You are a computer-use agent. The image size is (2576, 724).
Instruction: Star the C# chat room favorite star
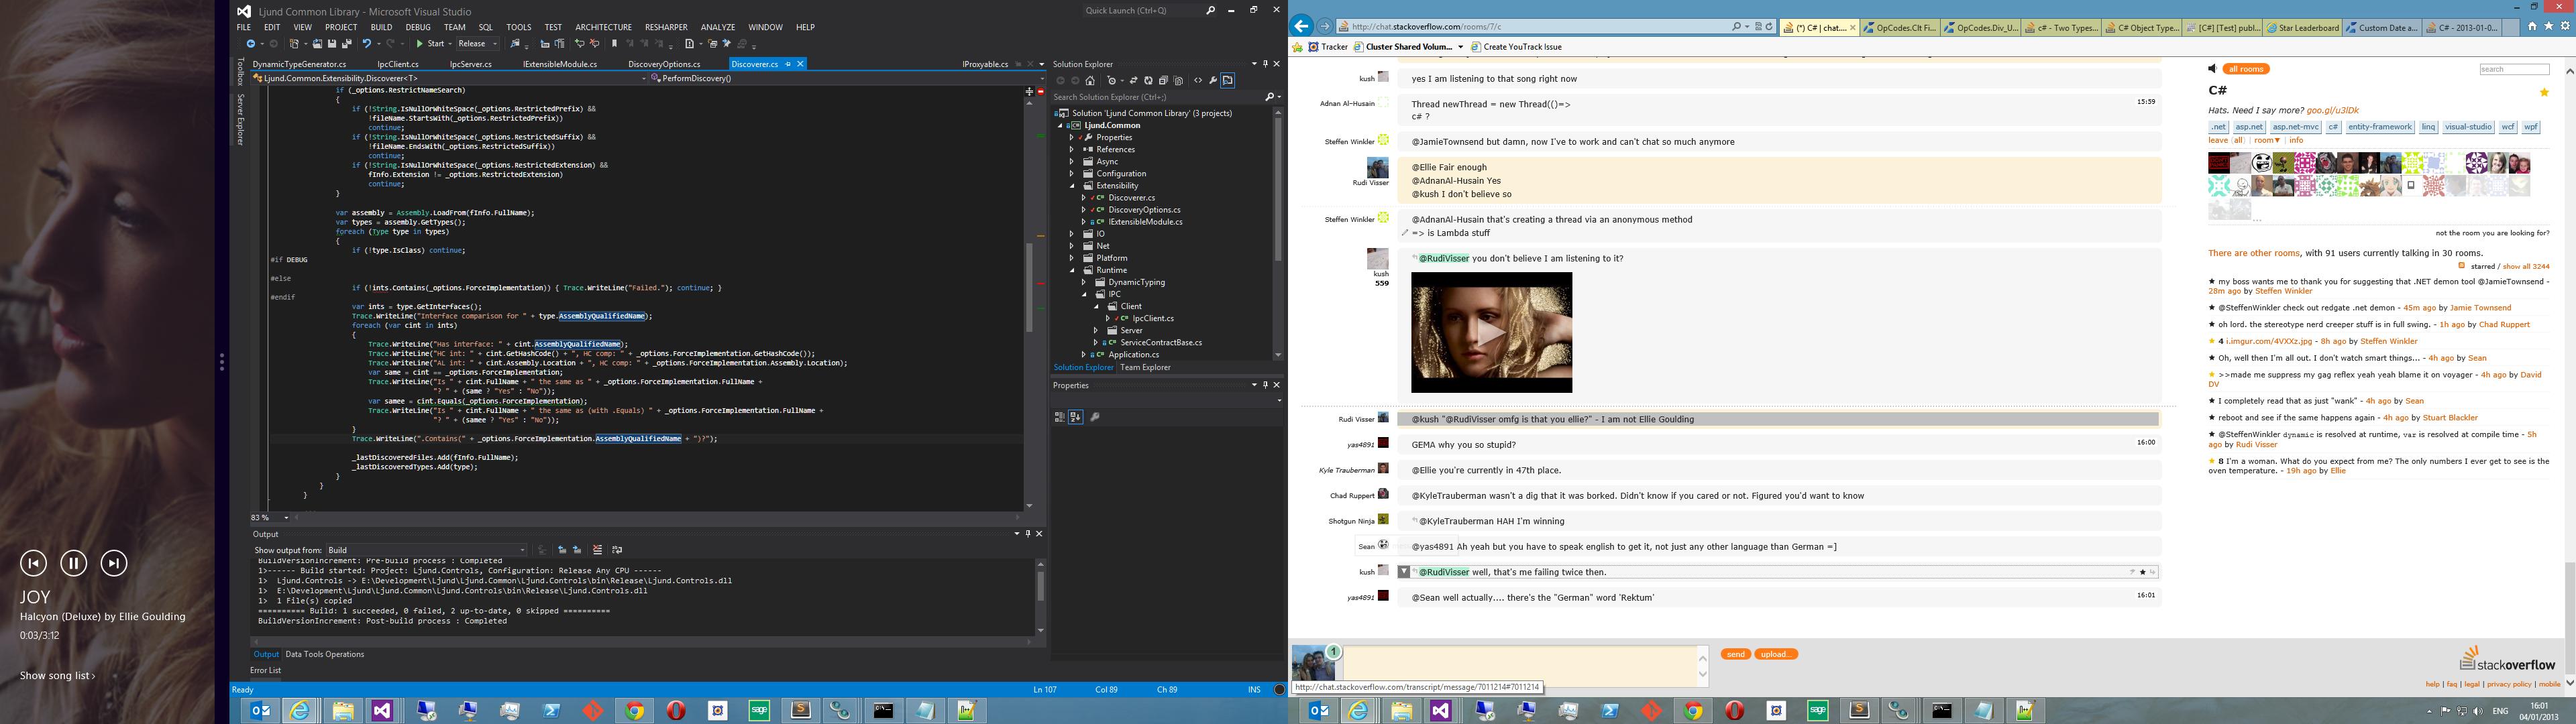[x=2545, y=92]
